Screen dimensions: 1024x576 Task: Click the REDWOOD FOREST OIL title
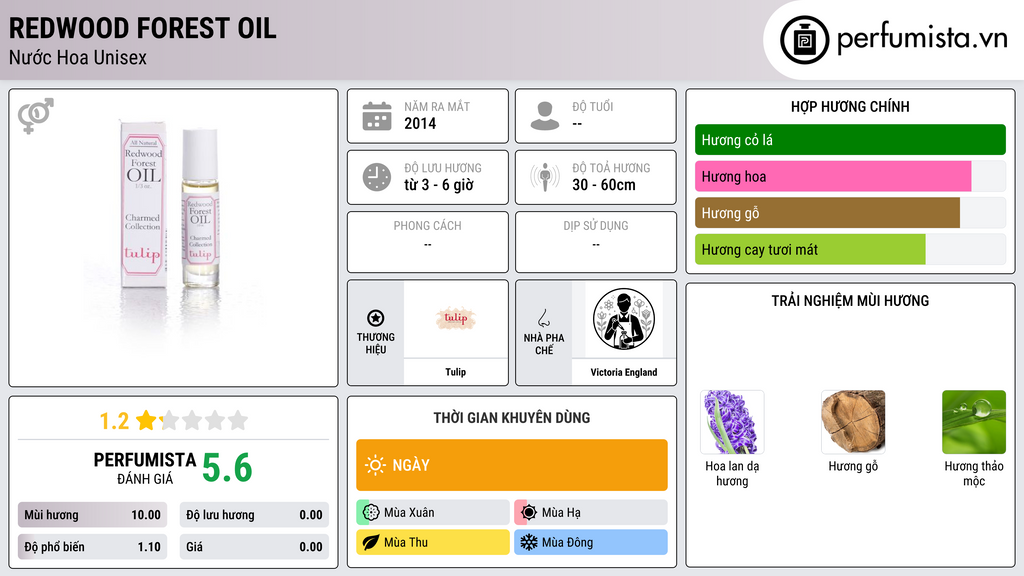[x=142, y=29]
